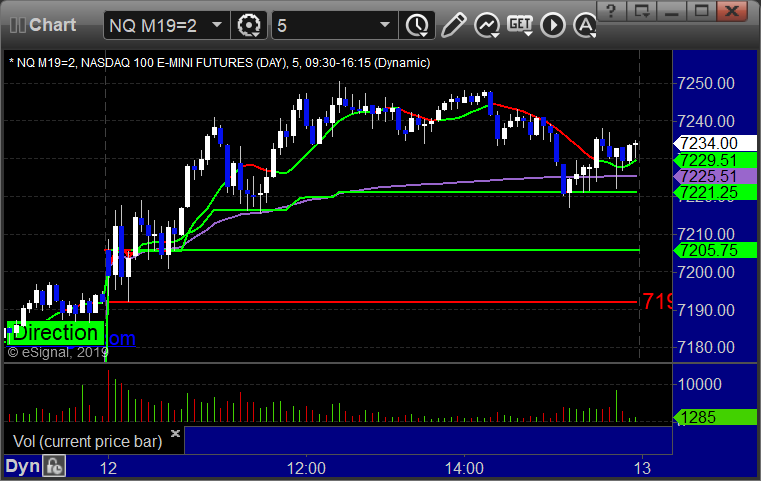Close the Vol (current price bar) study pane
The image size is (761, 481).
175,433
